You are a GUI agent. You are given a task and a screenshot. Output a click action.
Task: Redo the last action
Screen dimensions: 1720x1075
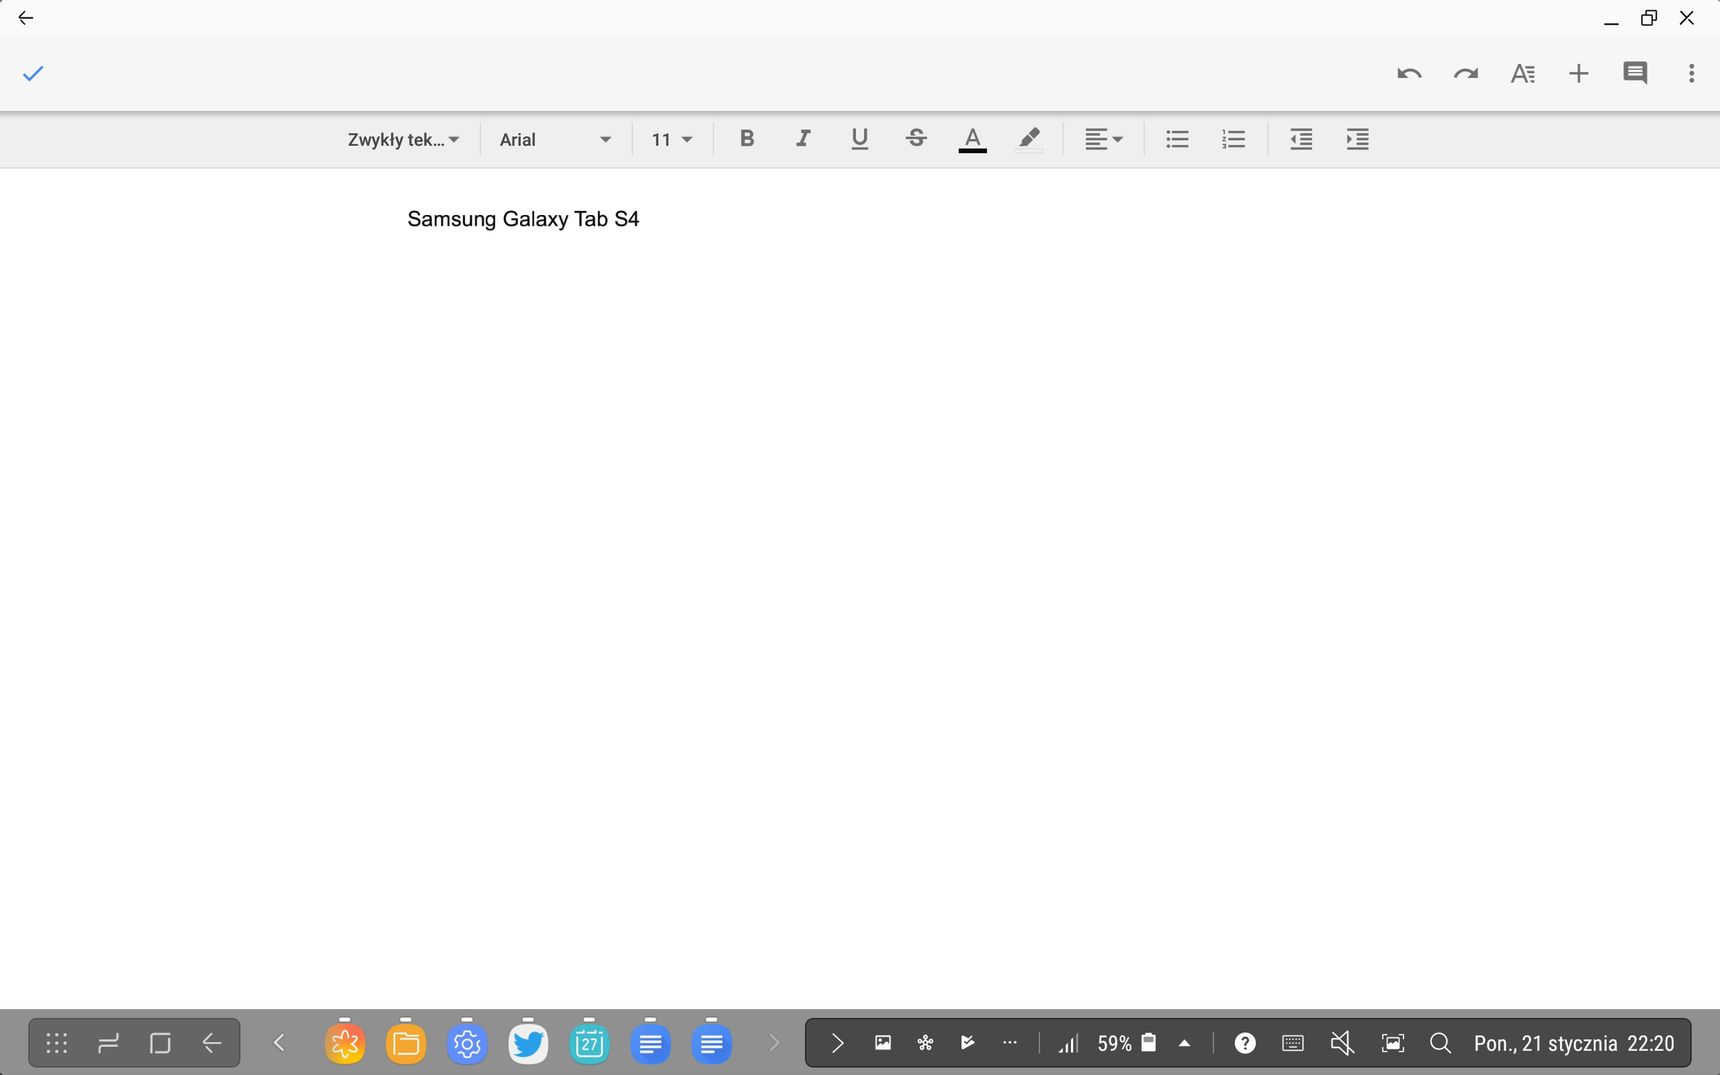[1466, 74]
